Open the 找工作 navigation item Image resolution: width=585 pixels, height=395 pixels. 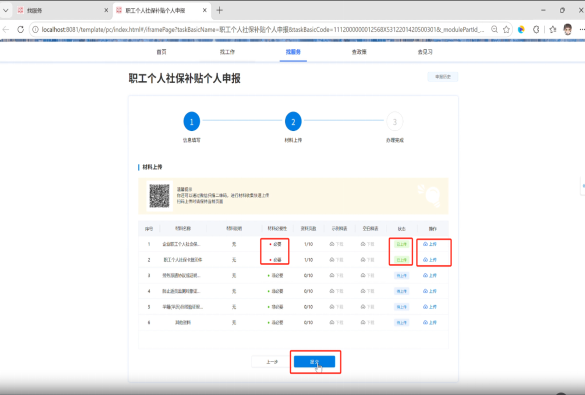click(227, 52)
